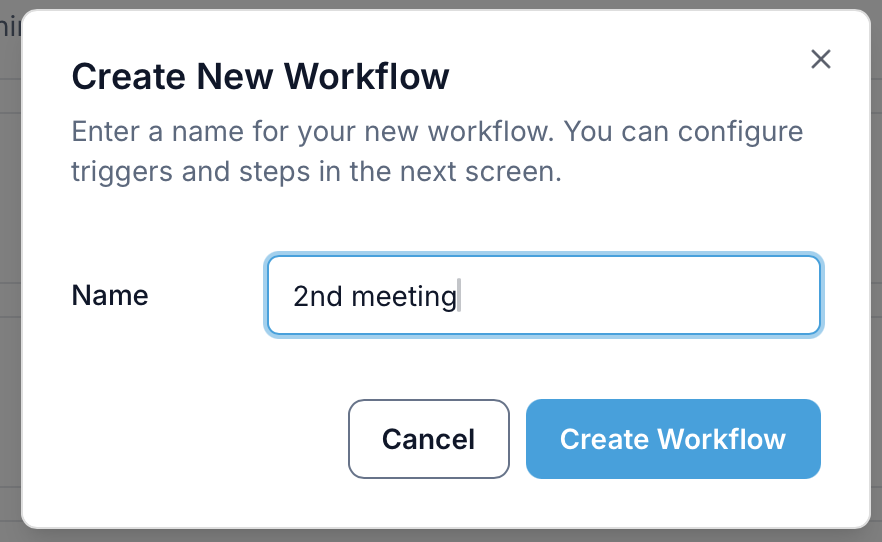Image resolution: width=882 pixels, height=542 pixels.
Task: Click the dialog description text
Action: coord(437,152)
